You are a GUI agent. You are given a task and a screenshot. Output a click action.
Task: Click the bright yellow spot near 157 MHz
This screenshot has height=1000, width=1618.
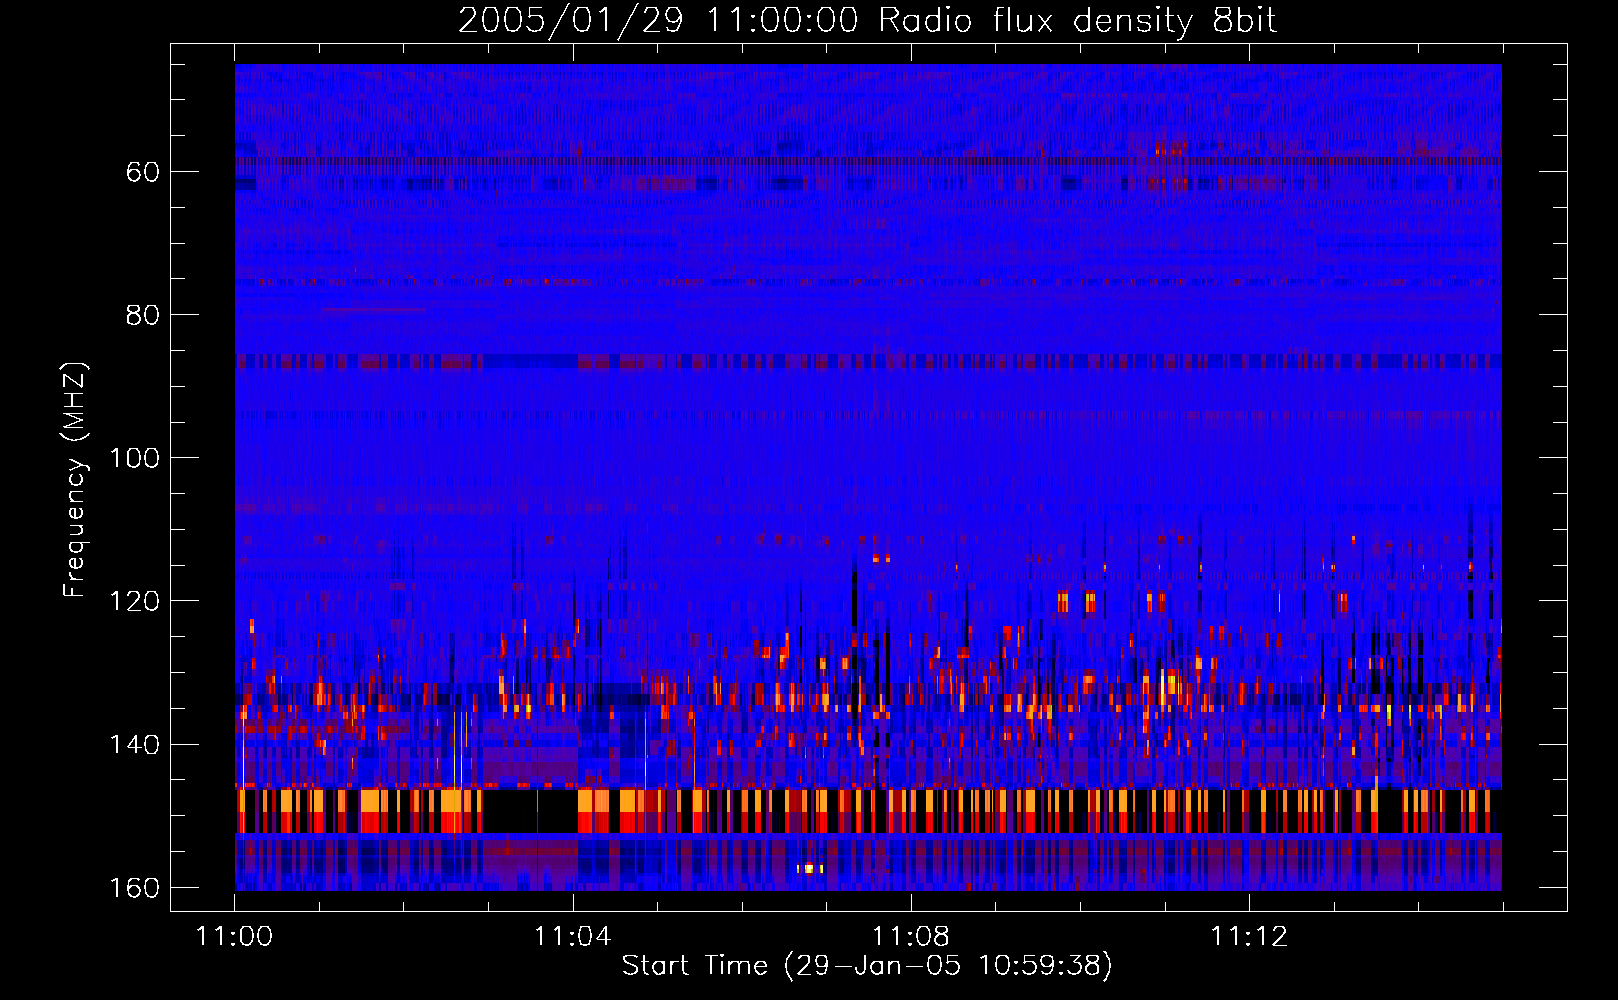809,868
